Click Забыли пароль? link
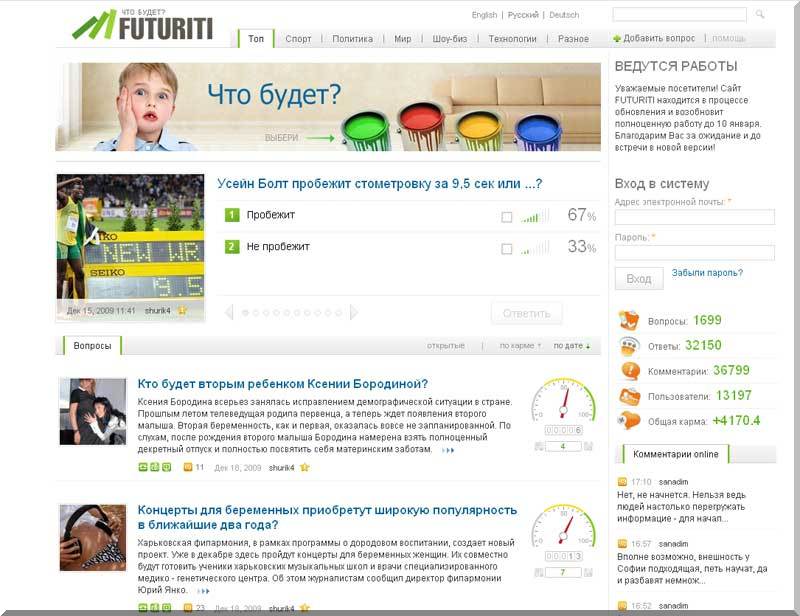Screen dimensions: 800x616 click(x=707, y=273)
